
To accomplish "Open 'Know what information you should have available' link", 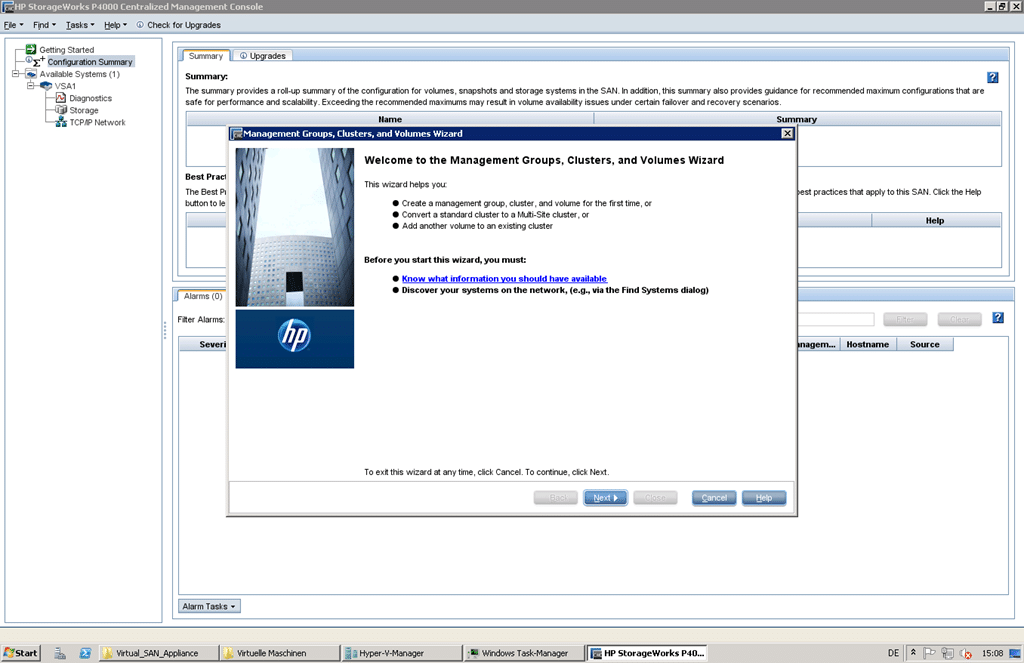I will [x=504, y=279].
